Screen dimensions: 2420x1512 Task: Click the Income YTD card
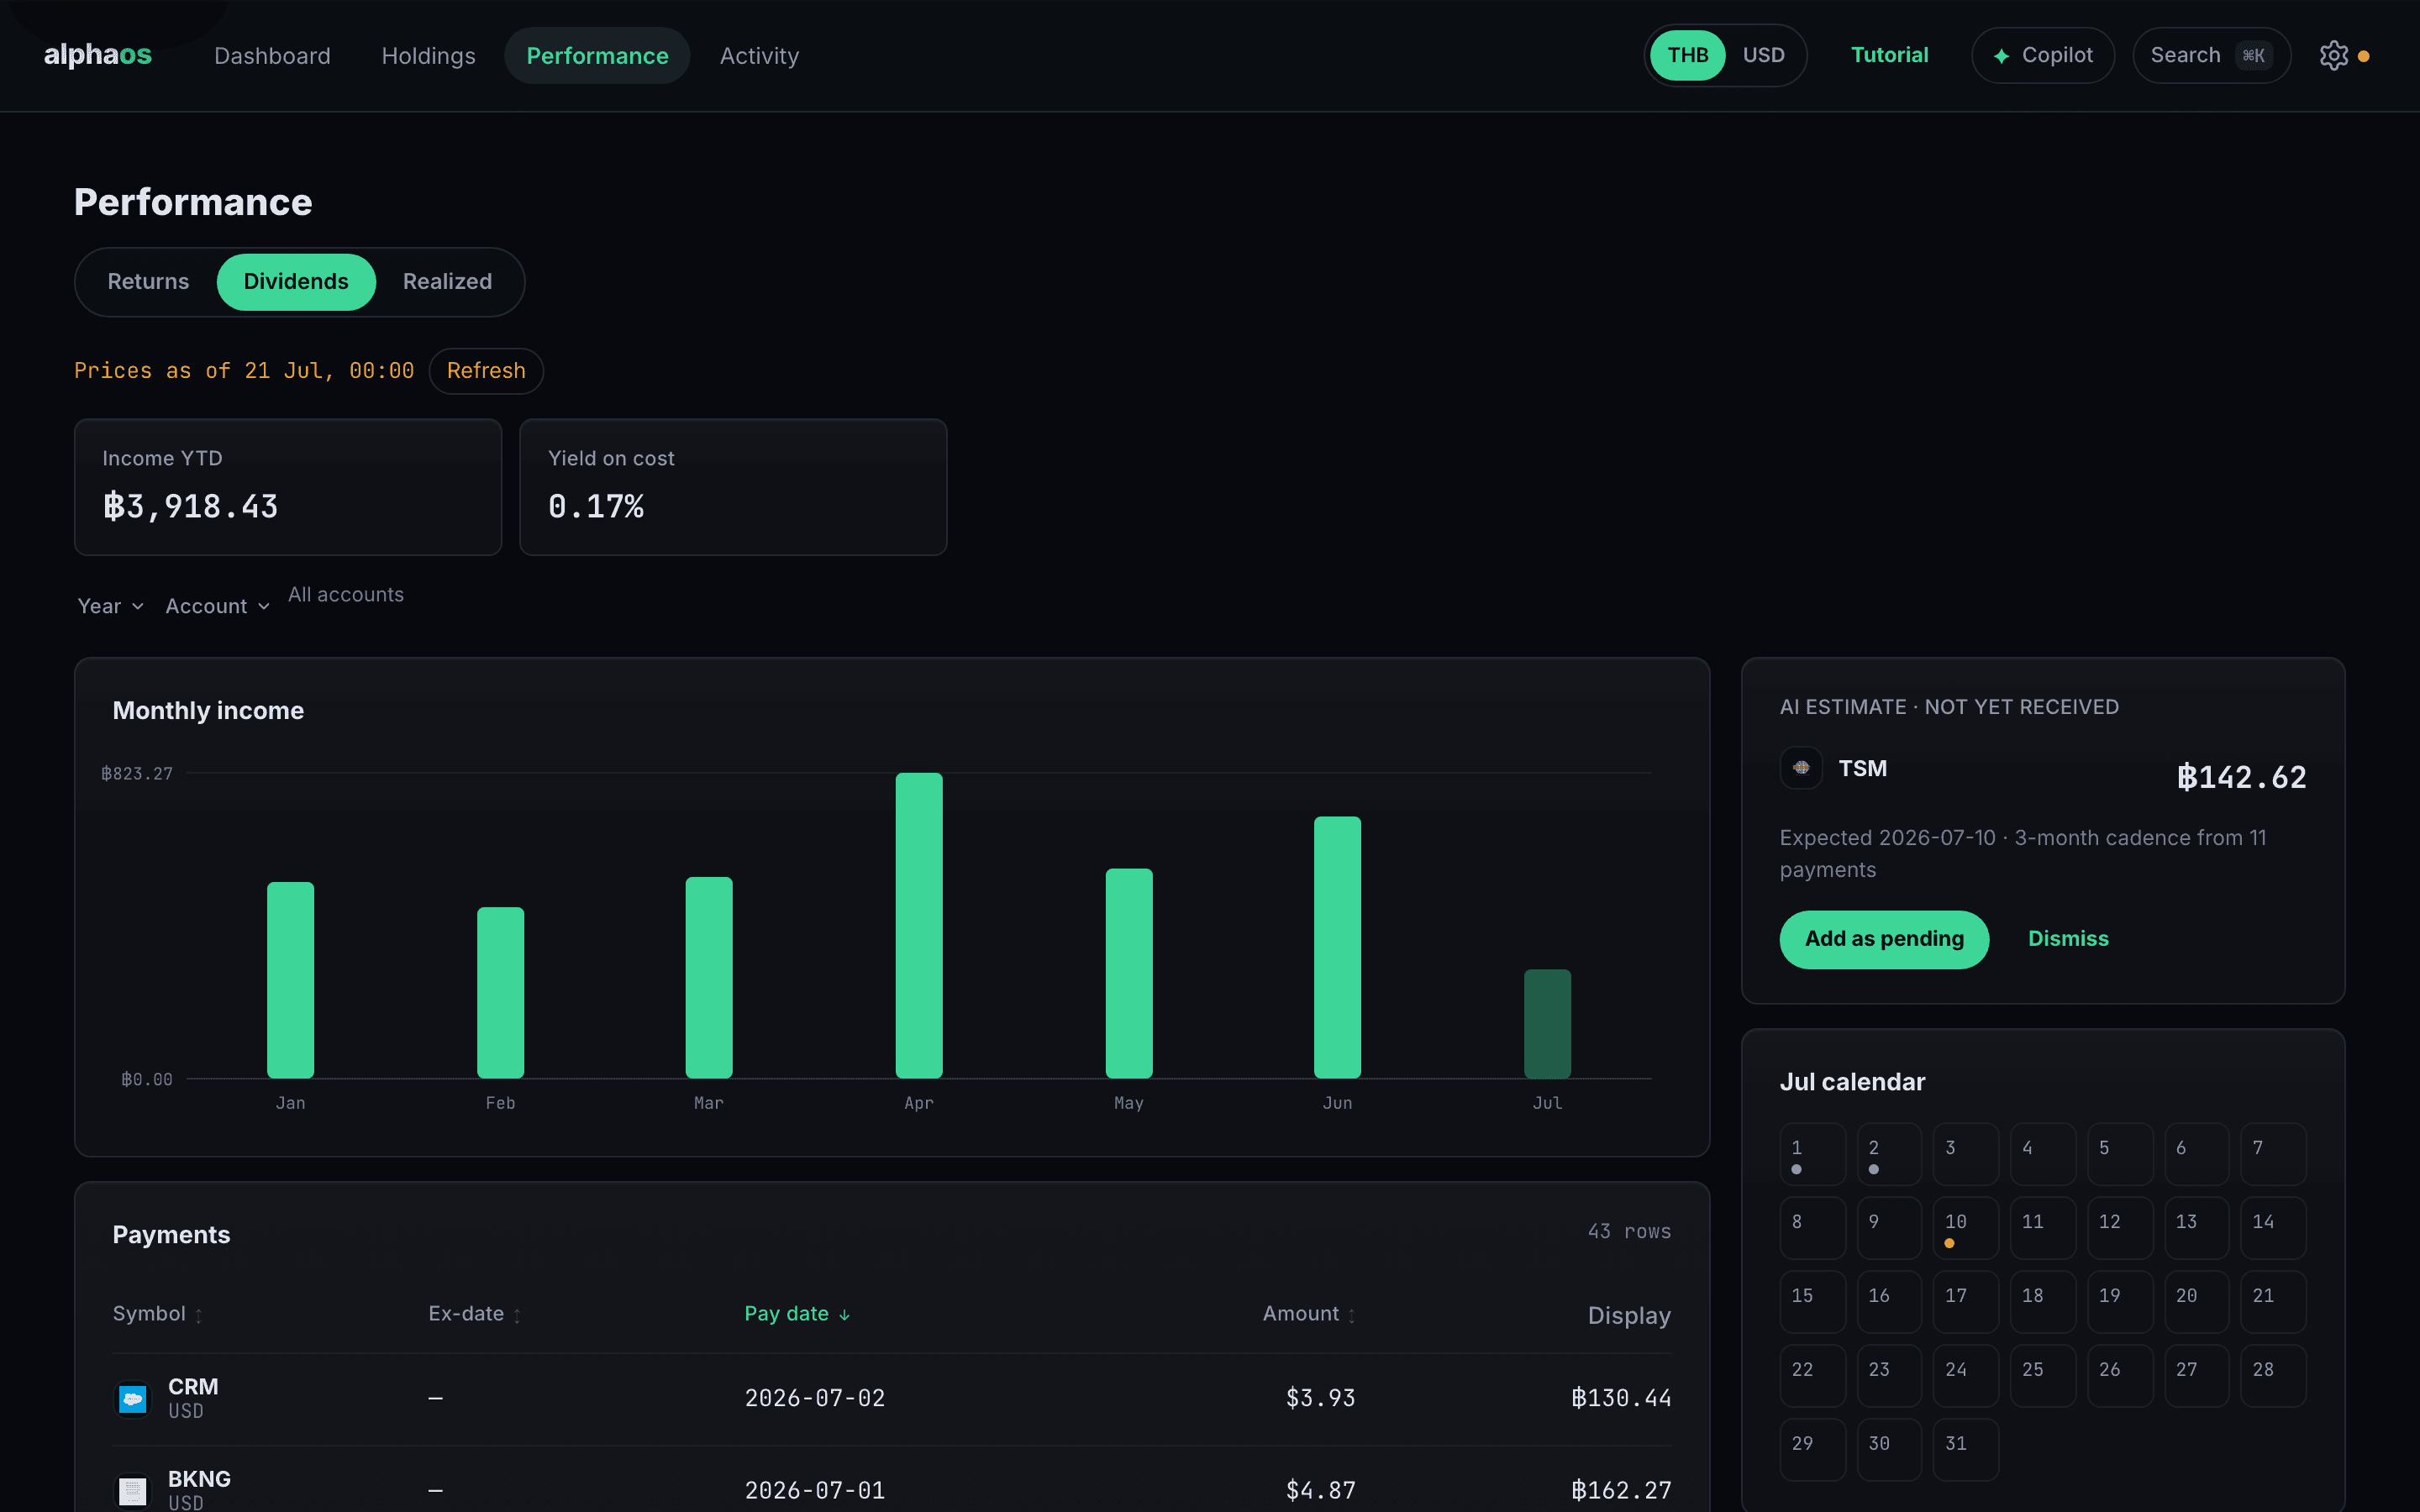click(x=288, y=487)
